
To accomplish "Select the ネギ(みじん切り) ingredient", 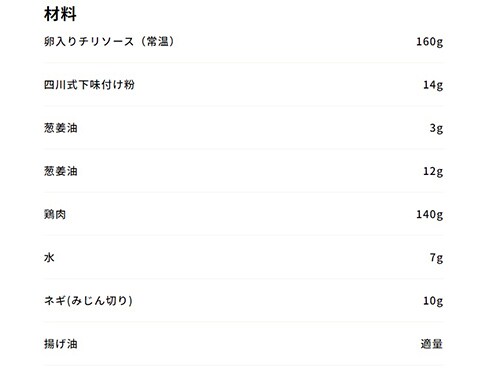I will click(x=88, y=301).
